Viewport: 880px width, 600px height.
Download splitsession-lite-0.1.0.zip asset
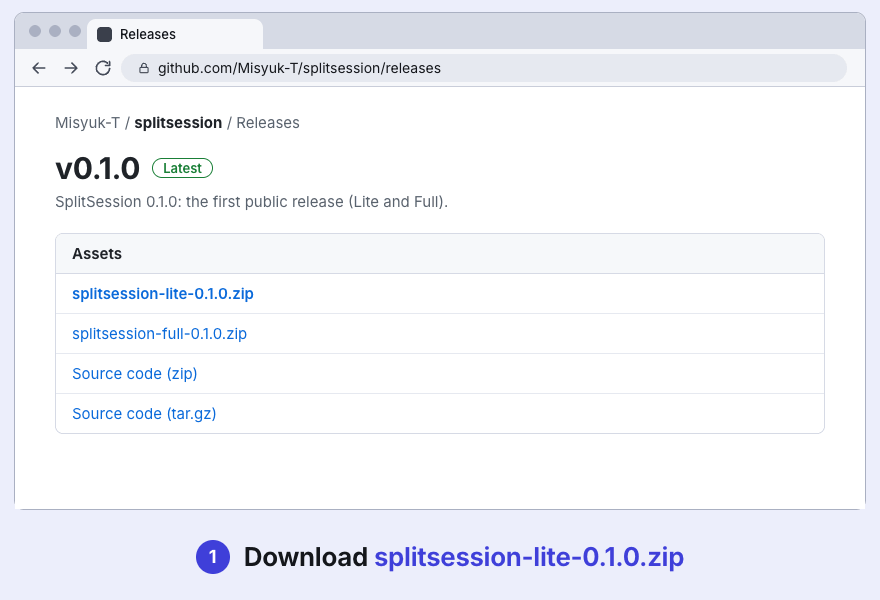[163, 294]
